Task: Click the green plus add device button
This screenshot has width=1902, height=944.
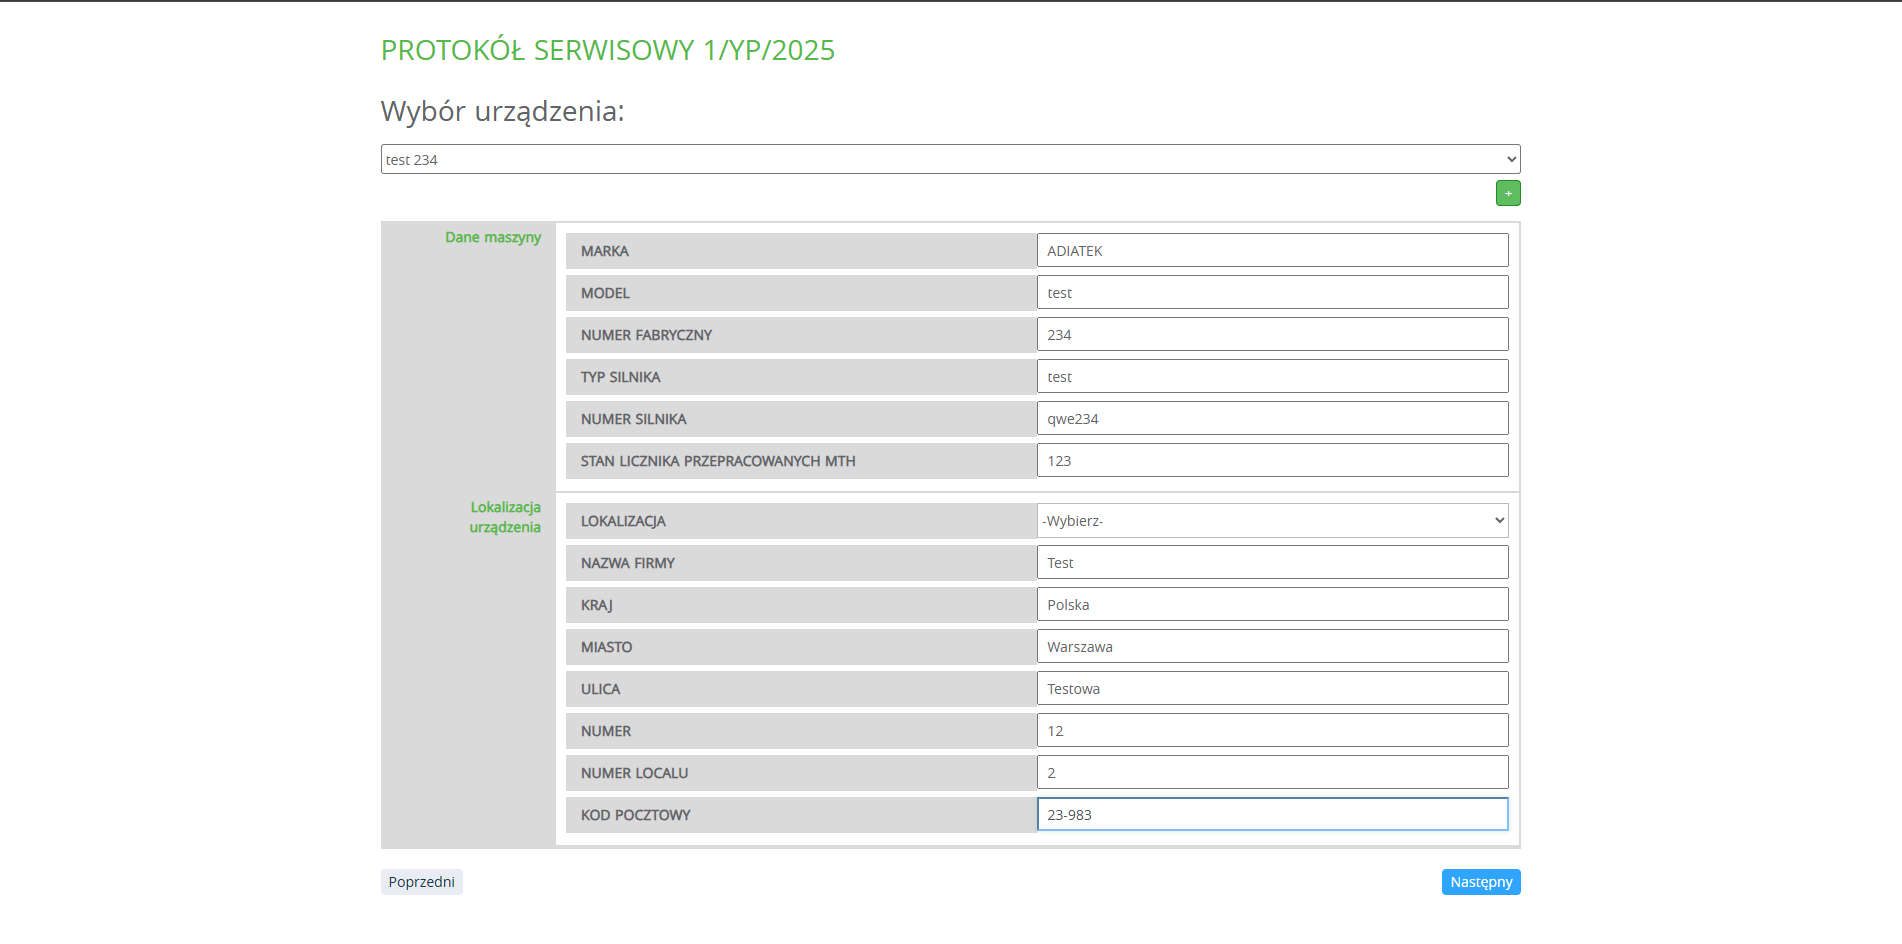Action: [1507, 193]
